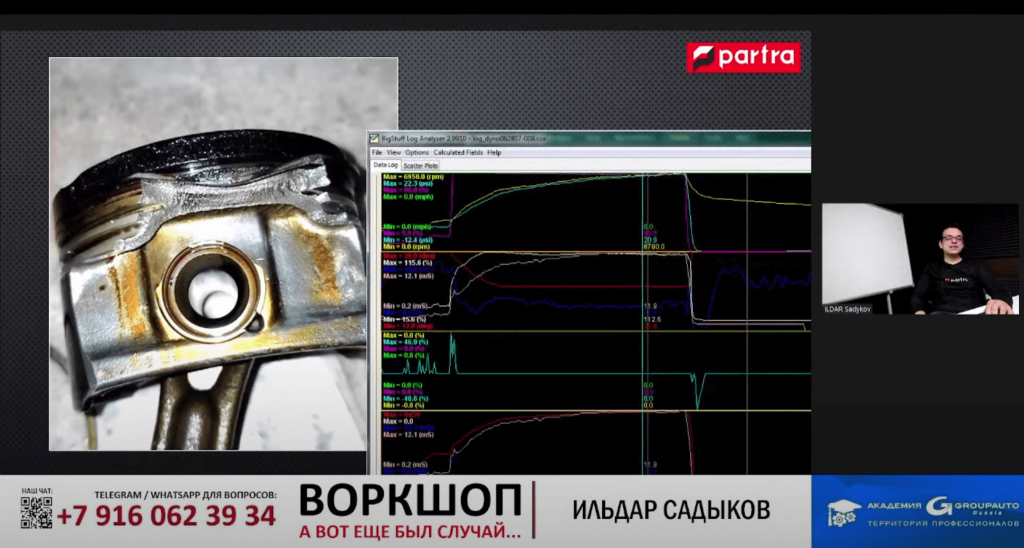Image resolution: width=1024 pixels, height=548 pixels.
Task: Switch to the Data Log tab
Action: click(386, 164)
